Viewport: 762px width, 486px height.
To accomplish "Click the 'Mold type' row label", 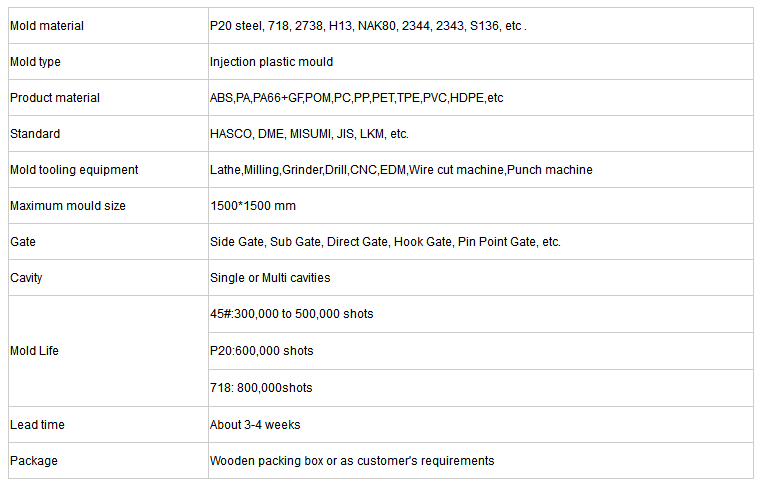I will coord(35,62).
